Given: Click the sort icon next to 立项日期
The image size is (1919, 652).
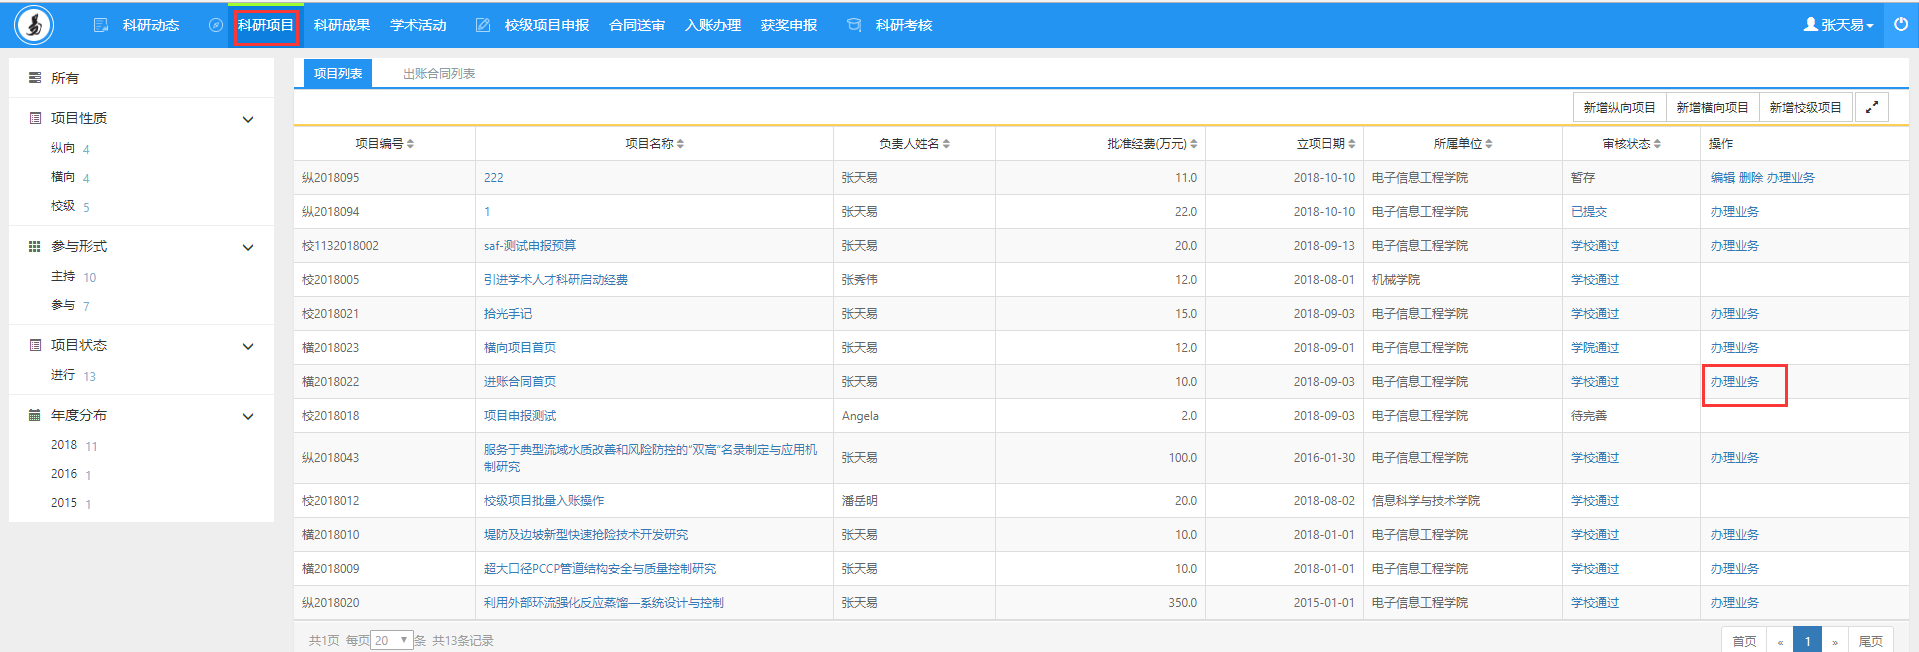Looking at the screenshot, I should tap(1351, 144).
